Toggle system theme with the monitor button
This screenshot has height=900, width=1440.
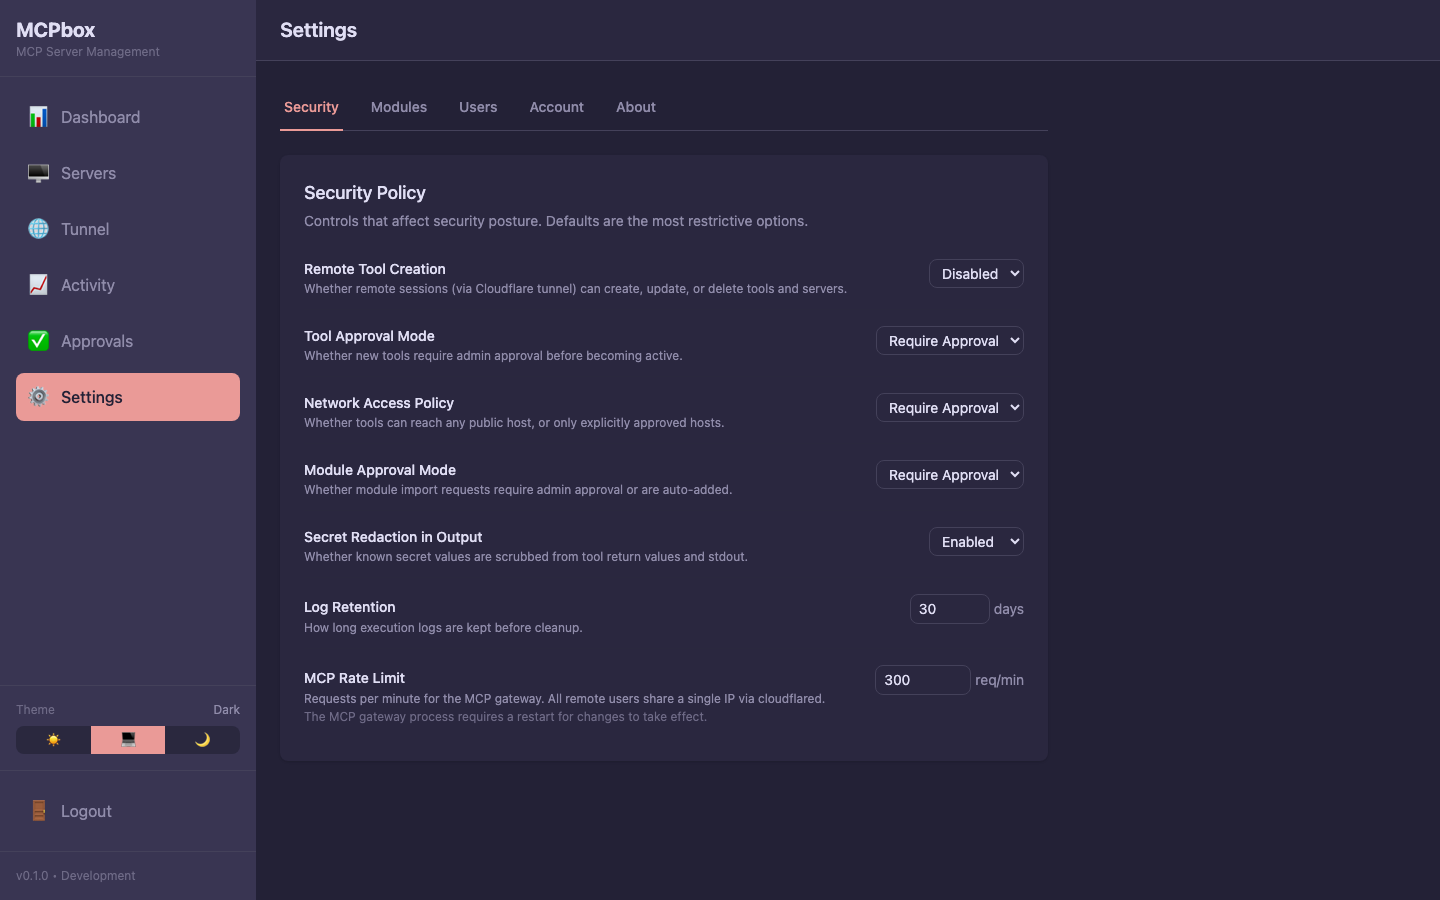tap(127, 740)
